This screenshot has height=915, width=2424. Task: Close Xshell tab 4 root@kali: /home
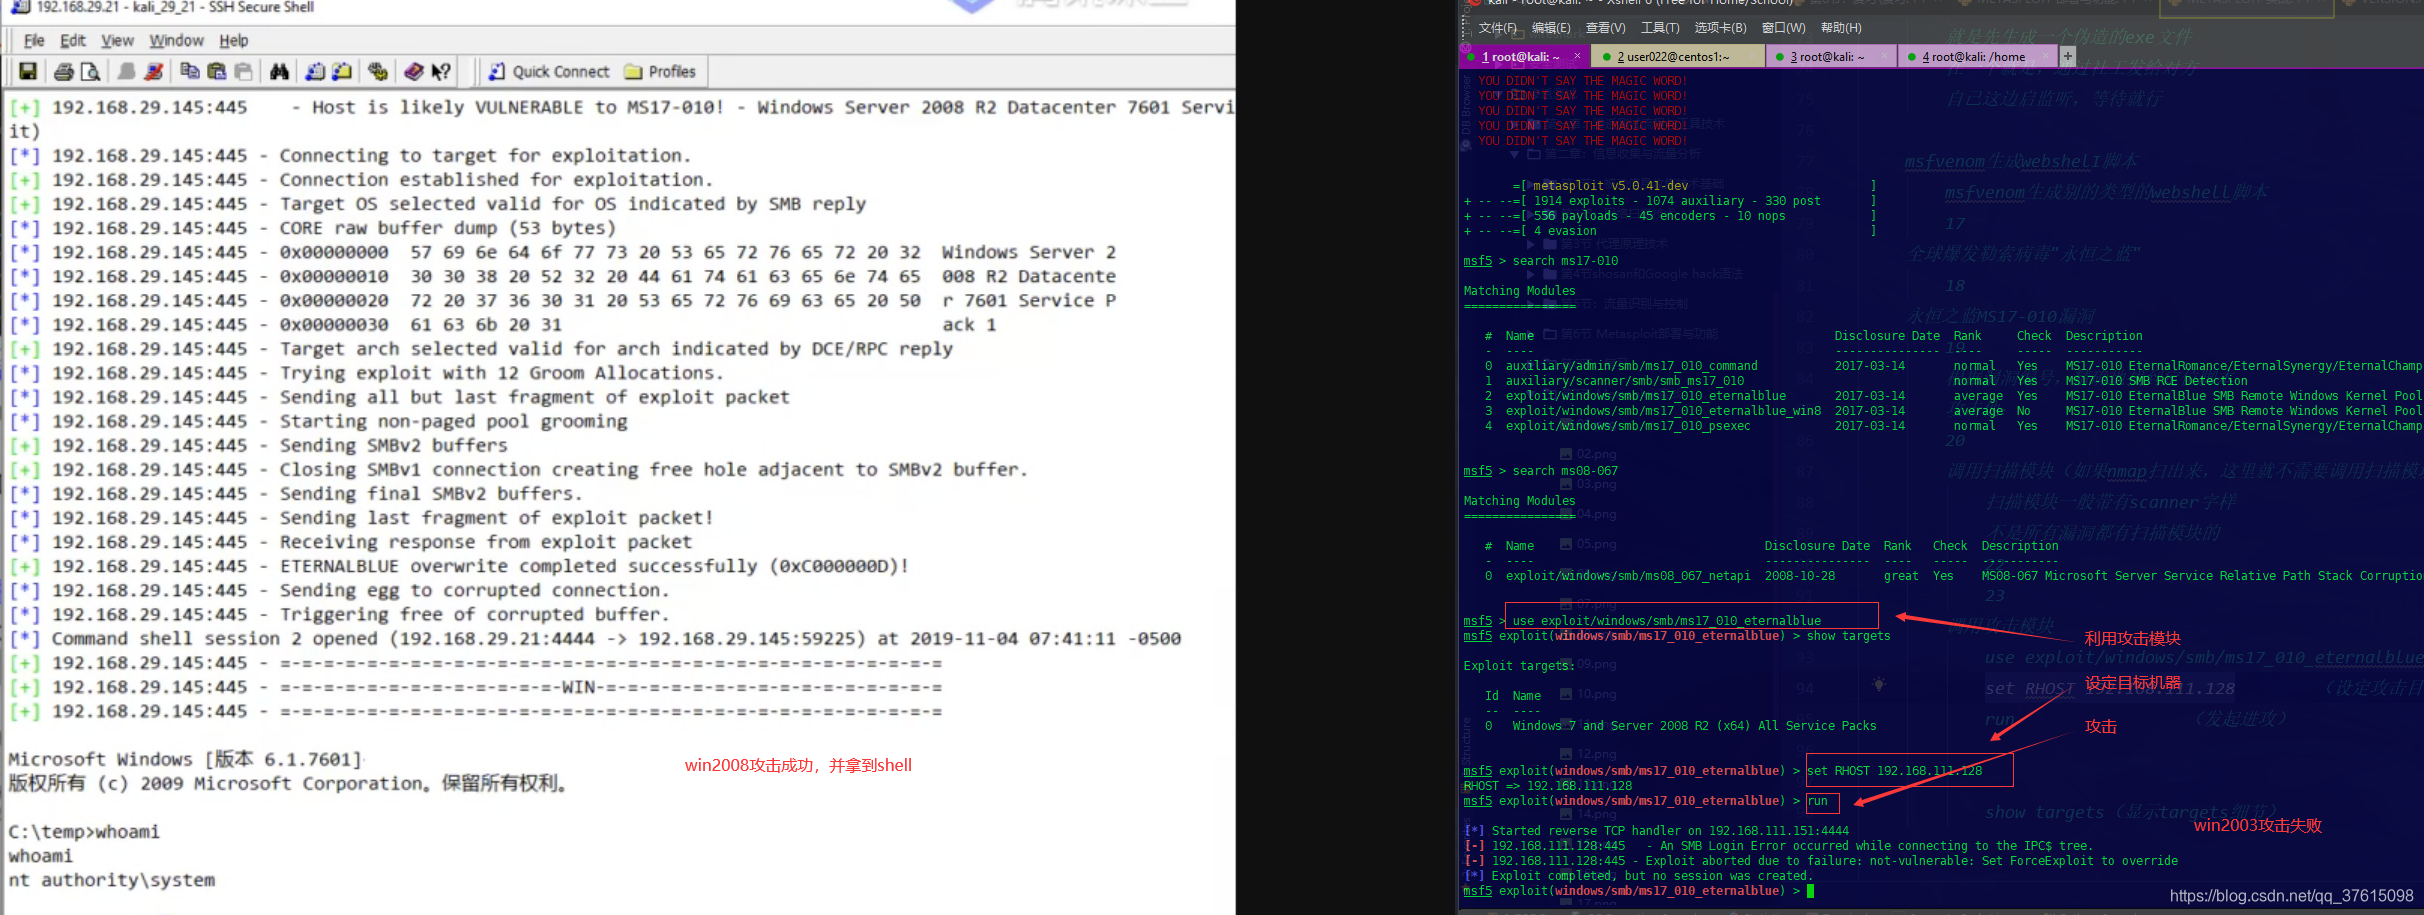pos(2046,56)
